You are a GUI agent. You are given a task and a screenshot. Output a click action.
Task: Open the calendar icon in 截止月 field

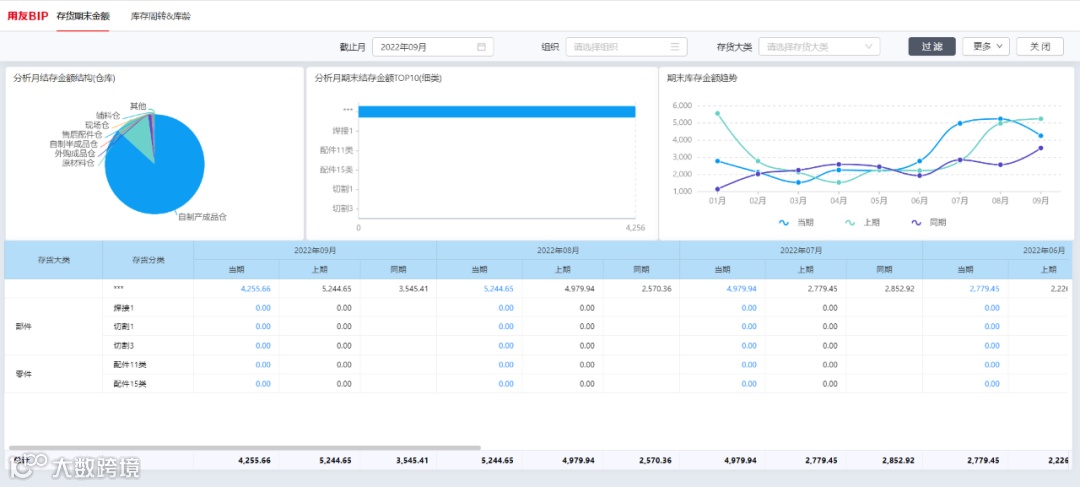(x=481, y=47)
